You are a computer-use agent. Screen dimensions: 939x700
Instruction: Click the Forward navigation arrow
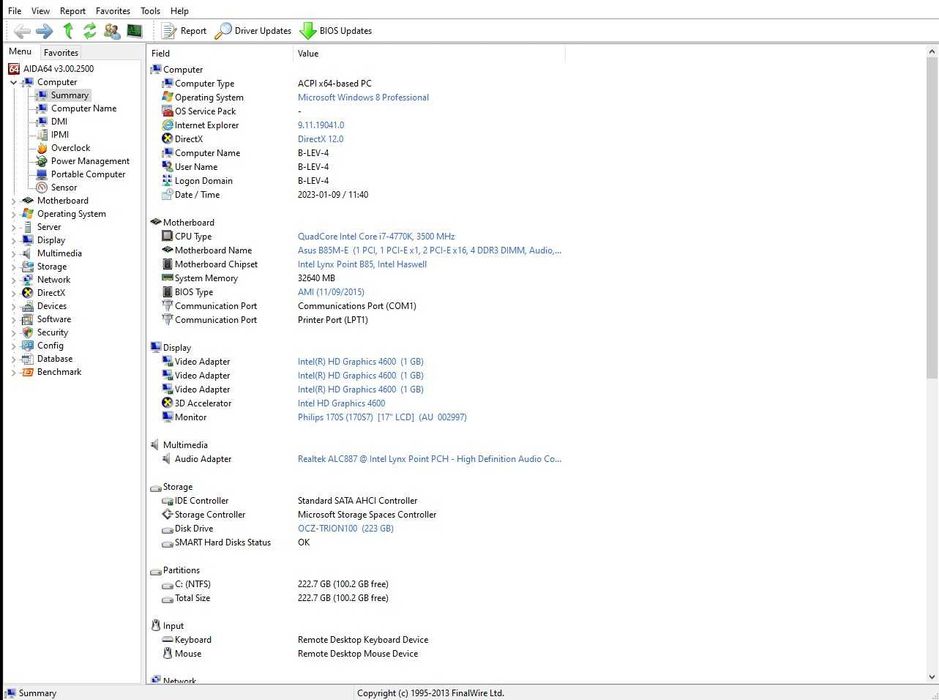point(44,31)
